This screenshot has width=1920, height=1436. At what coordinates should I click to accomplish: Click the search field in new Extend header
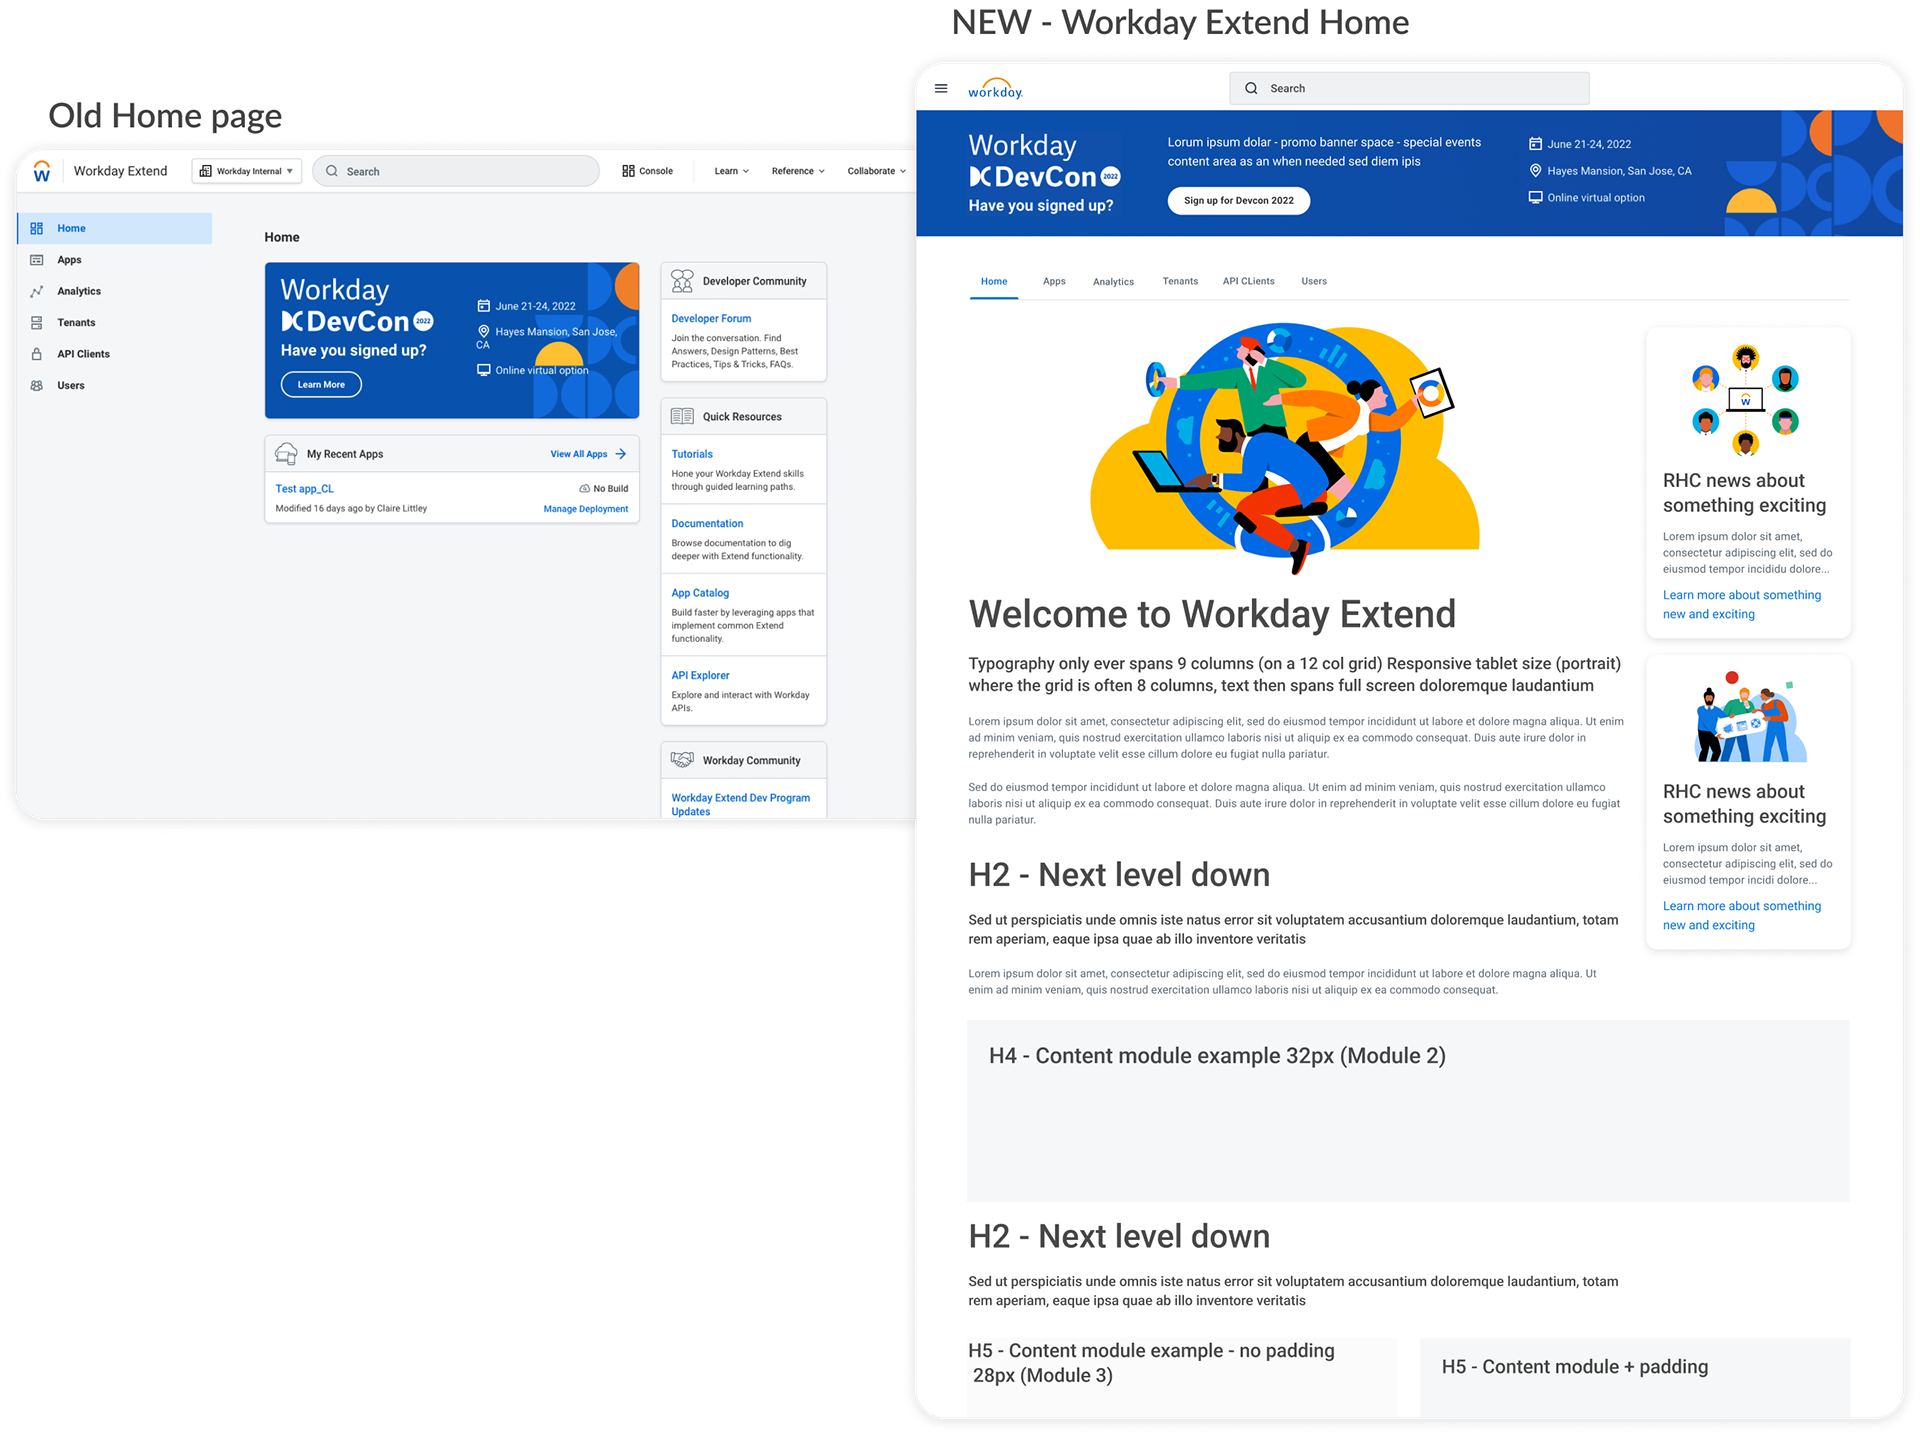click(1409, 88)
